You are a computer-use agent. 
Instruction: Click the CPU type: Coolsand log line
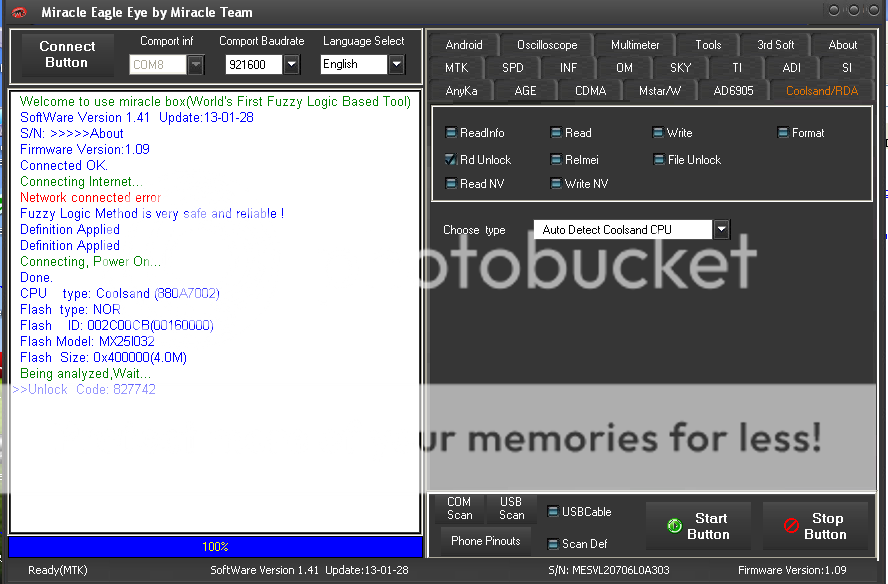pyautogui.click(x=119, y=293)
